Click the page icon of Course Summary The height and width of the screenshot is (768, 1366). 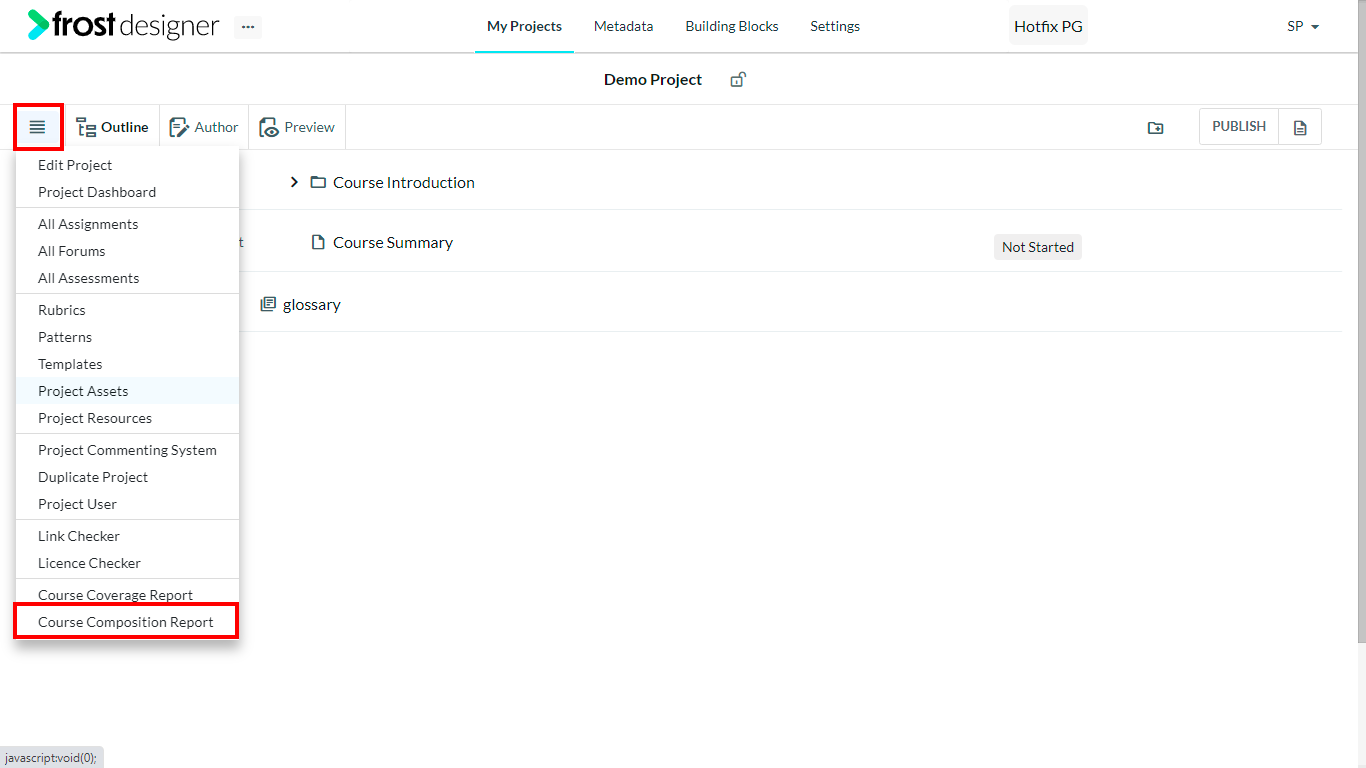pyautogui.click(x=318, y=242)
